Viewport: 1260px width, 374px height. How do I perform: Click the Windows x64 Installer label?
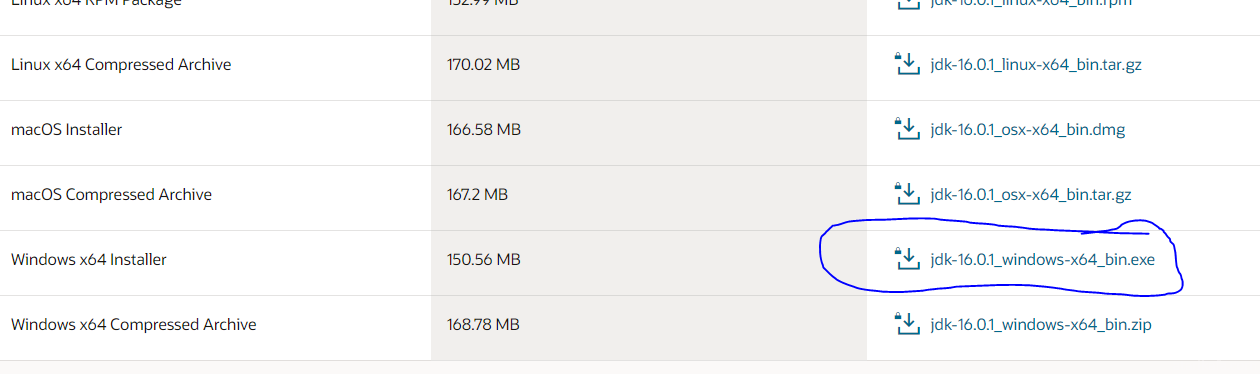point(89,260)
